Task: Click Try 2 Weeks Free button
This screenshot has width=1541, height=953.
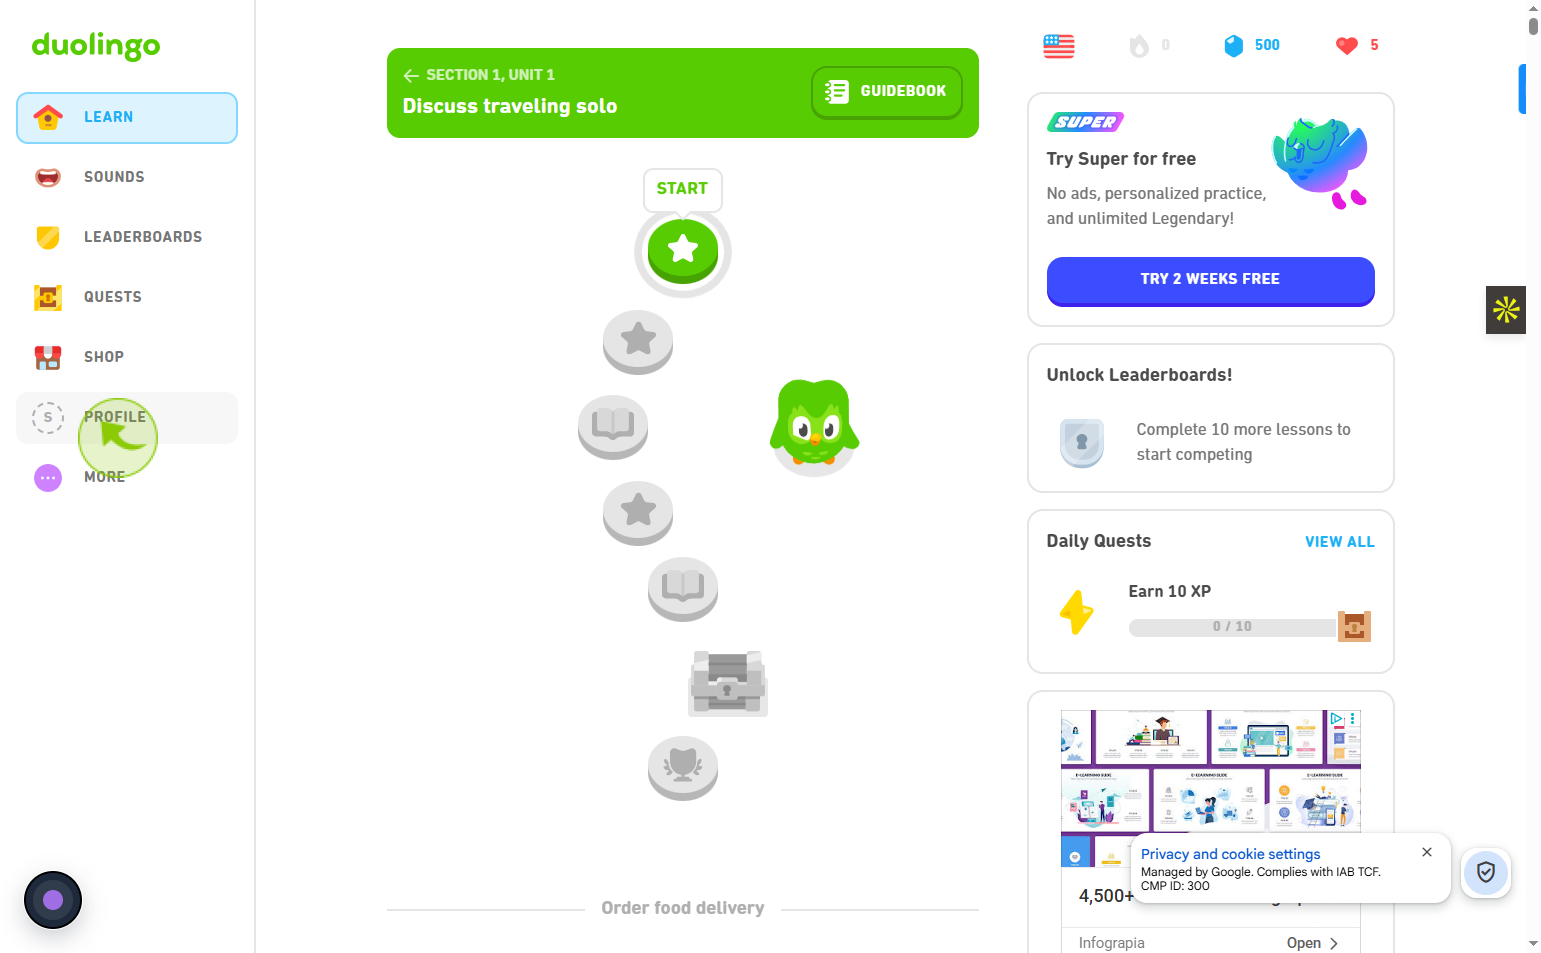Action: tap(1210, 280)
